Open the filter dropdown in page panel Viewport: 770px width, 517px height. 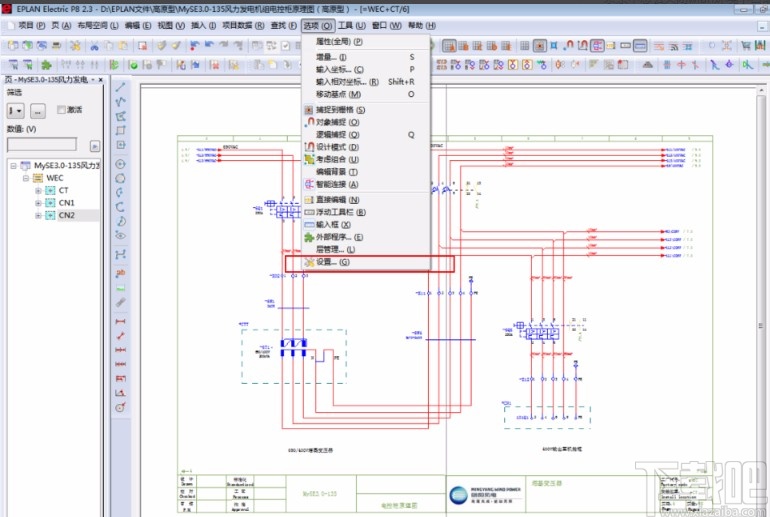(x=16, y=110)
